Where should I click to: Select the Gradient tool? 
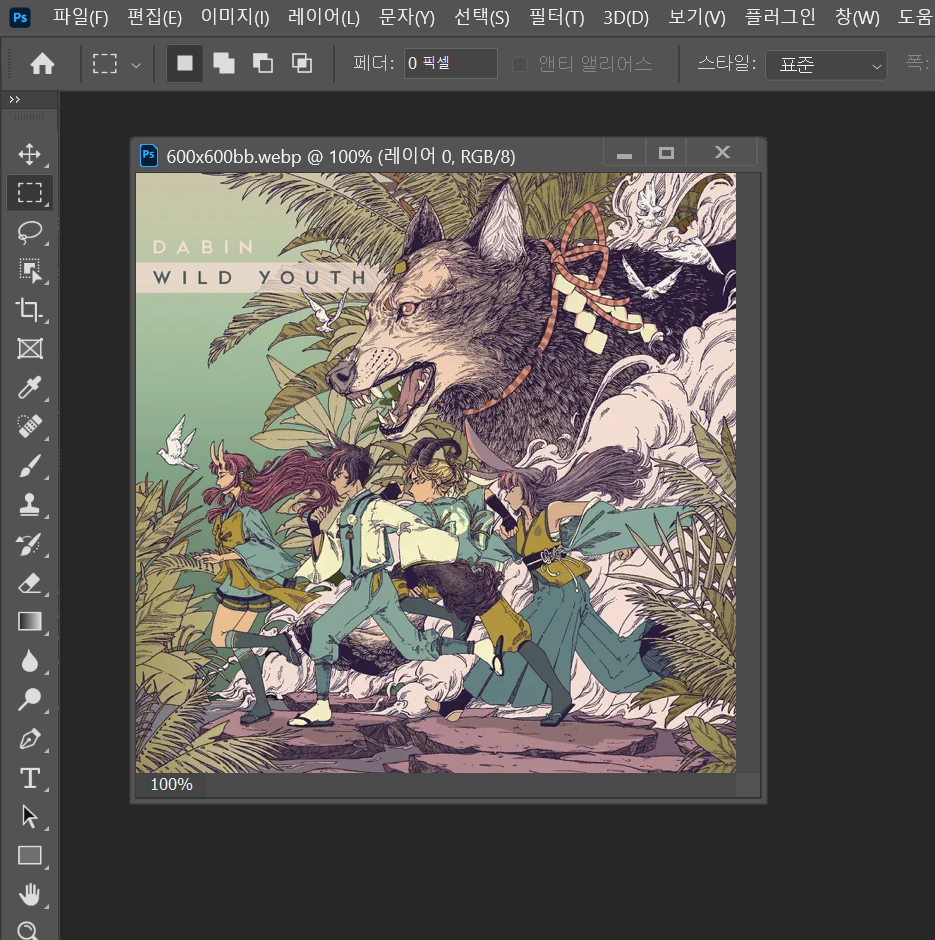pyautogui.click(x=29, y=622)
